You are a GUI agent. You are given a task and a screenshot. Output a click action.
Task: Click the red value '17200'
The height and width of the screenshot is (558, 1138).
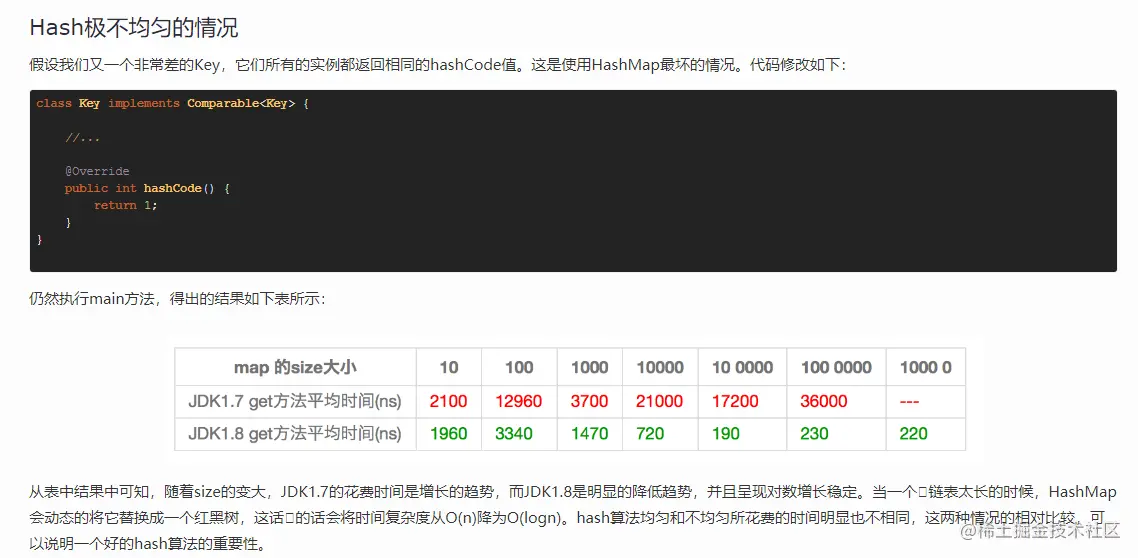click(x=734, y=401)
